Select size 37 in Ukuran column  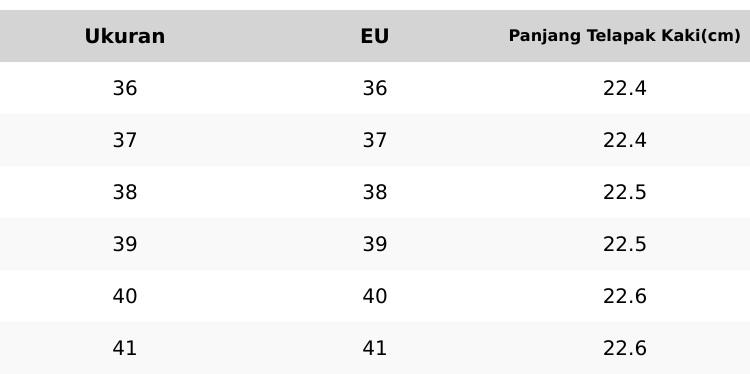click(x=125, y=140)
